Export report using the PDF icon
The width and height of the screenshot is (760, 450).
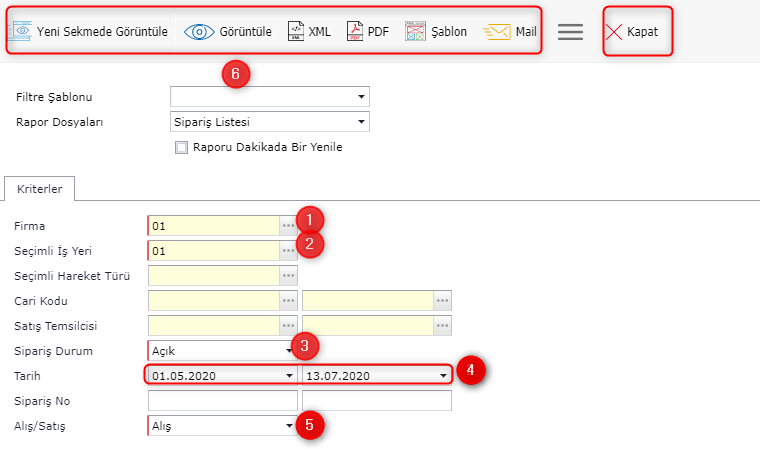point(355,31)
